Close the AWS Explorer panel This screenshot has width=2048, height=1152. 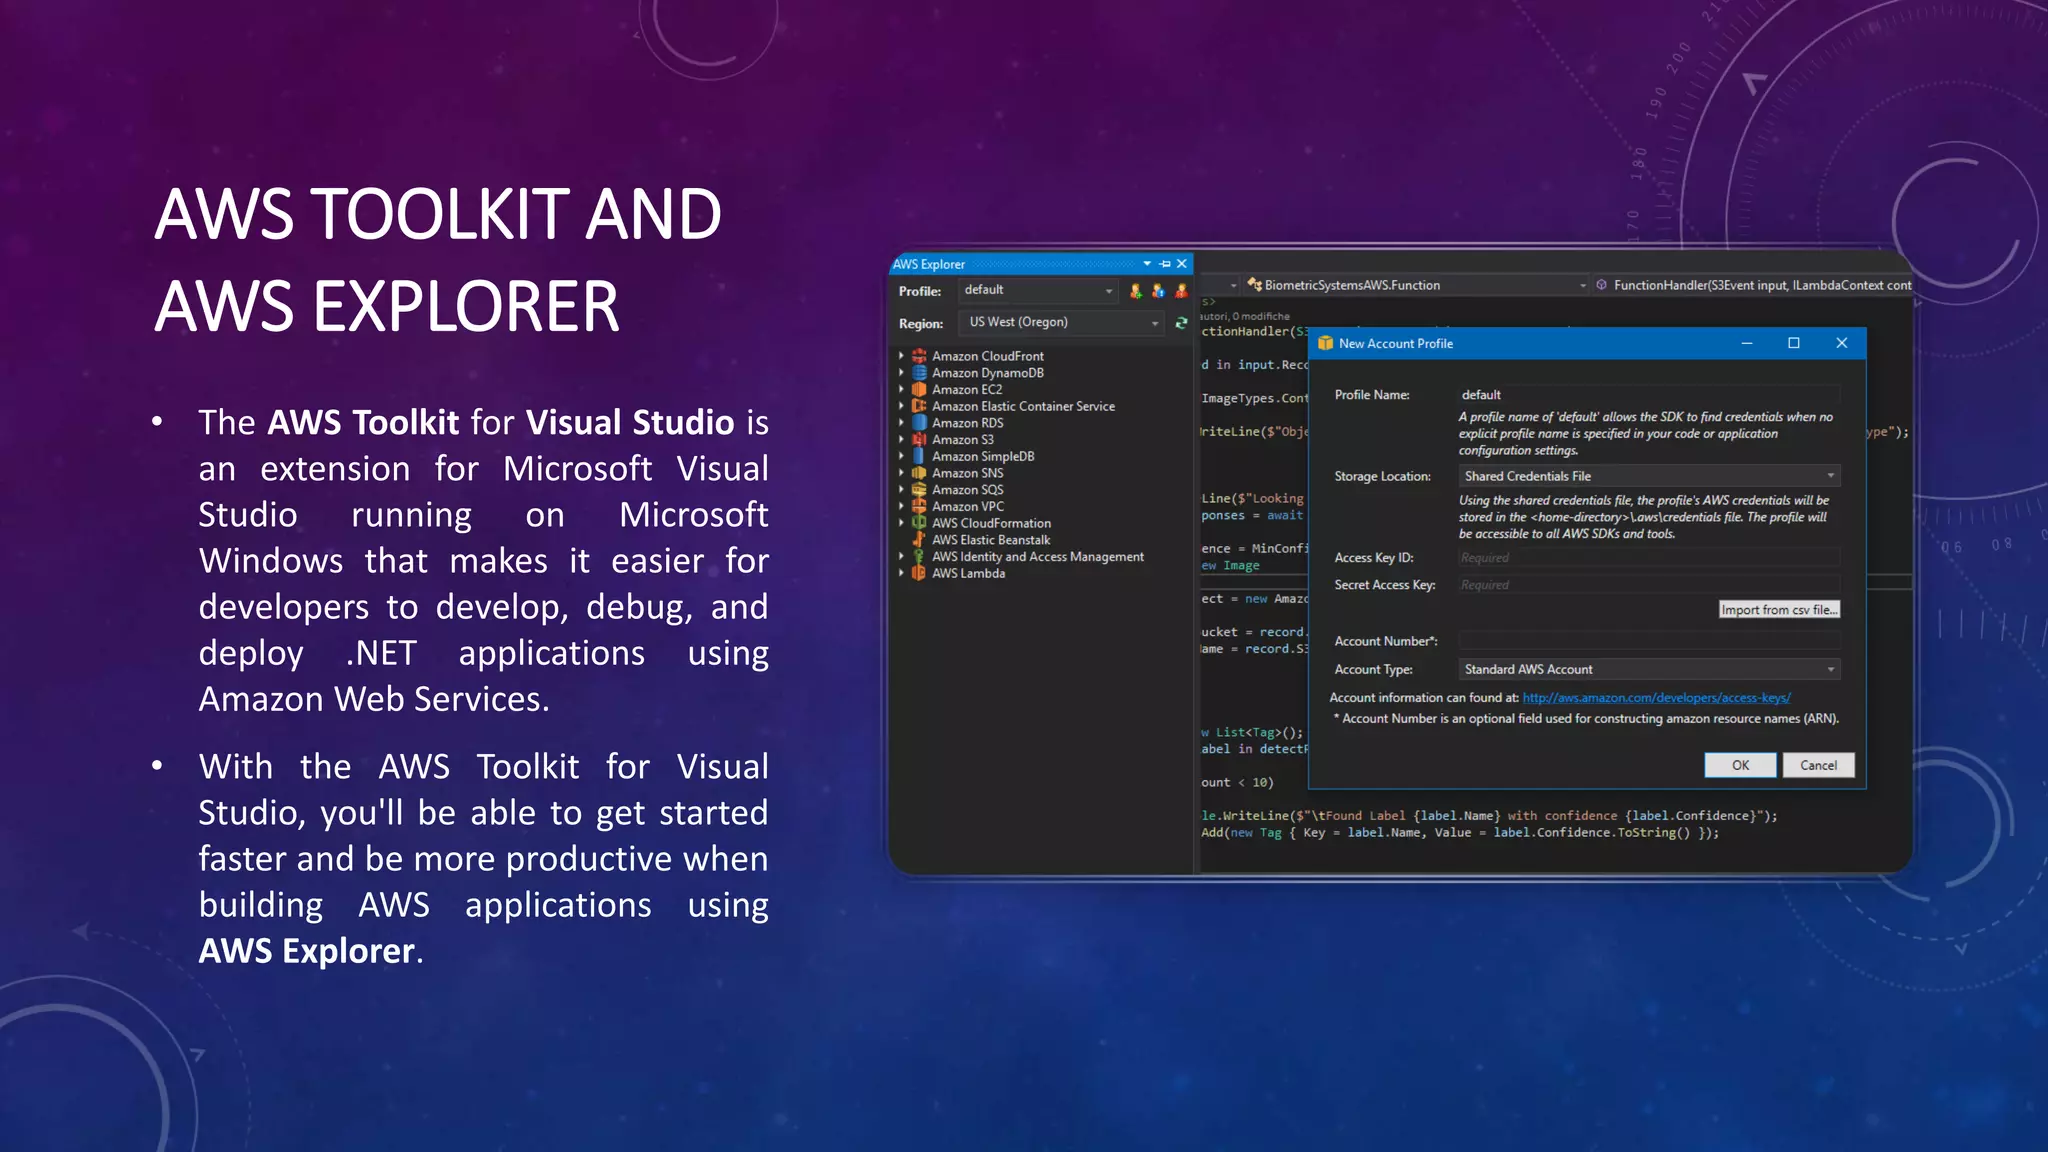click(1182, 264)
